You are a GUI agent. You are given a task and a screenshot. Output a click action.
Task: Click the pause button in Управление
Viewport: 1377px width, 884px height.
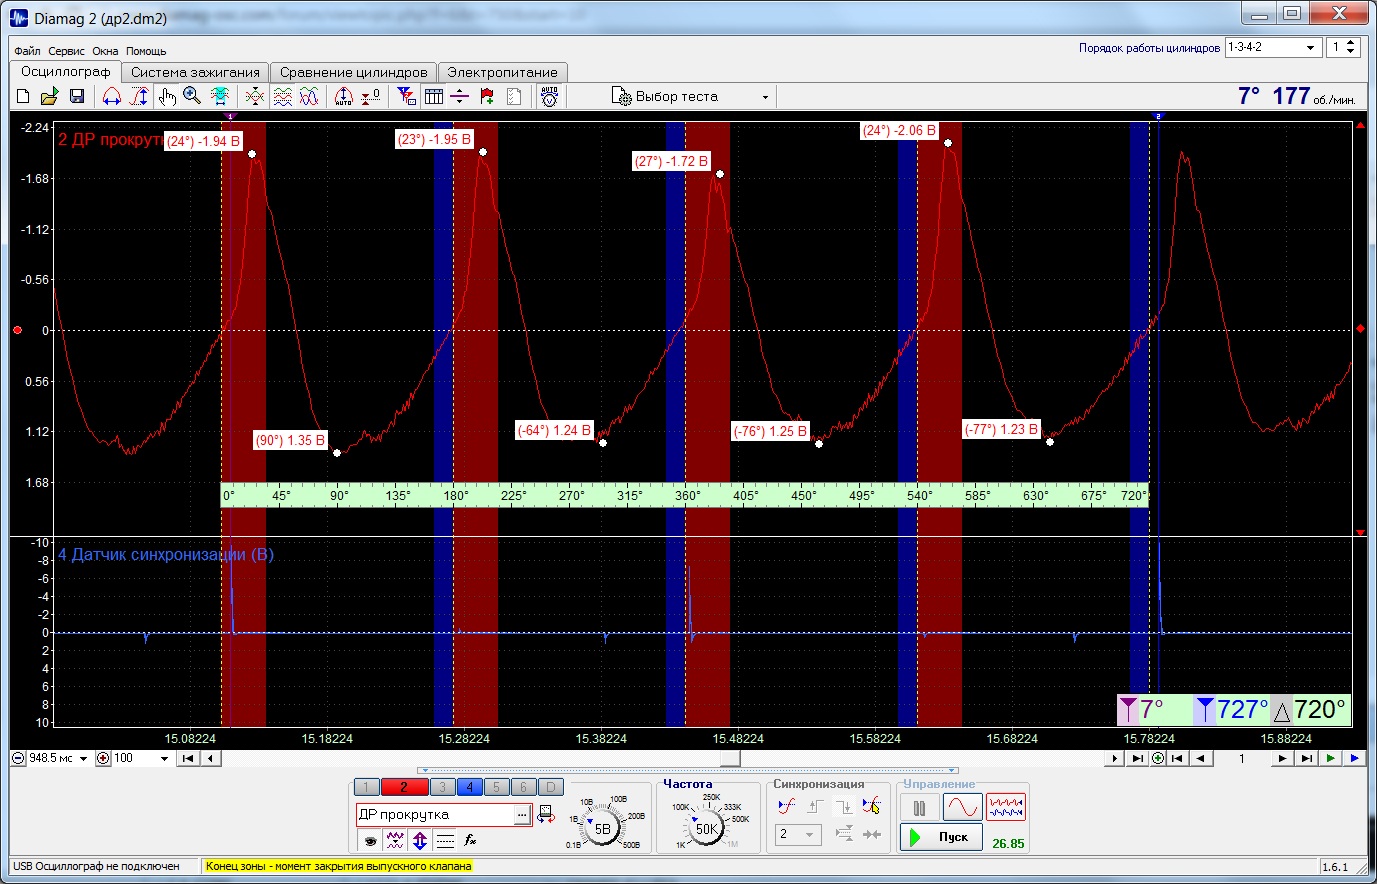(x=919, y=807)
